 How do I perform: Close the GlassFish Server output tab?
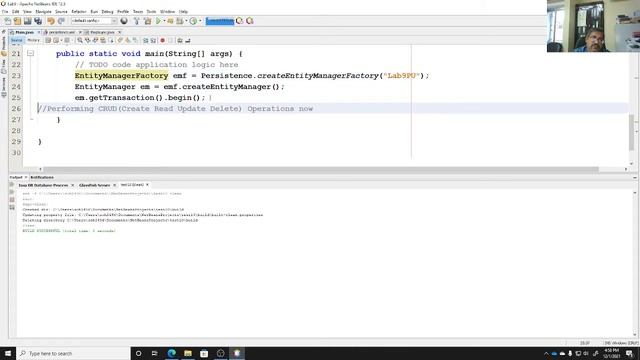click(114, 185)
